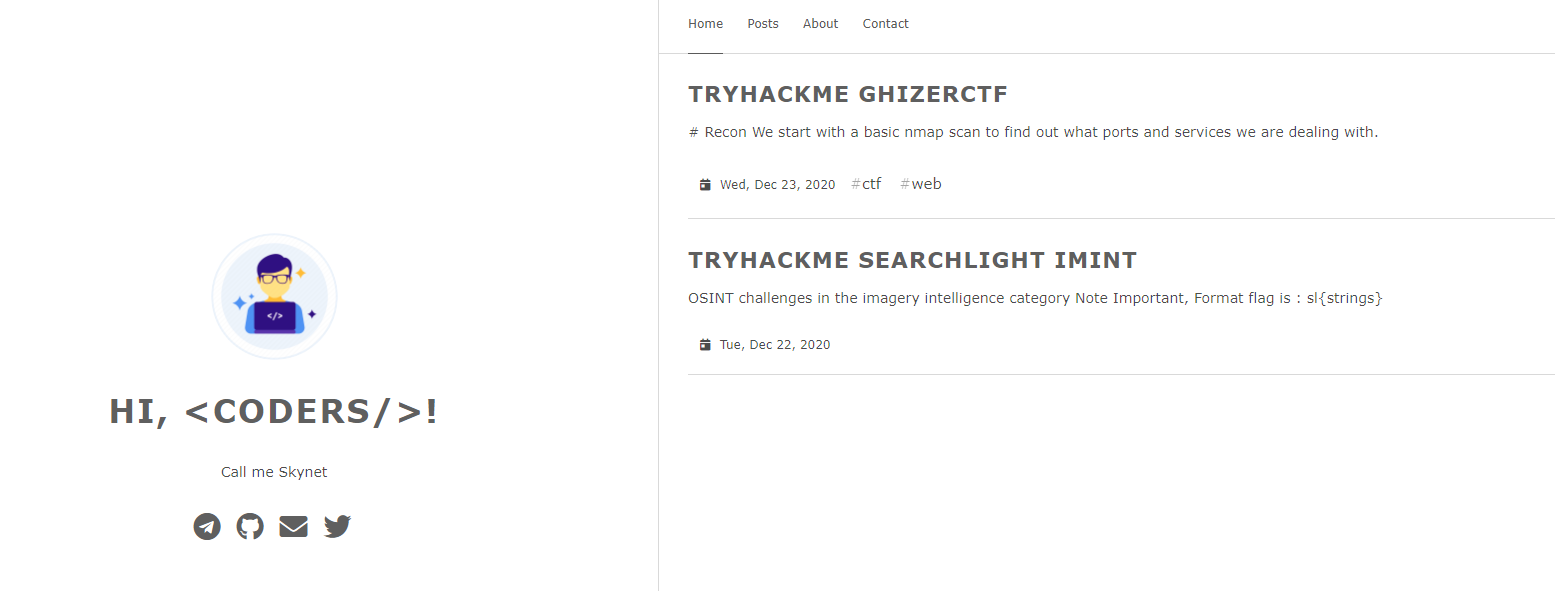
Task: Open the TryHackMe GhizerCTF post
Action: click(x=848, y=95)
